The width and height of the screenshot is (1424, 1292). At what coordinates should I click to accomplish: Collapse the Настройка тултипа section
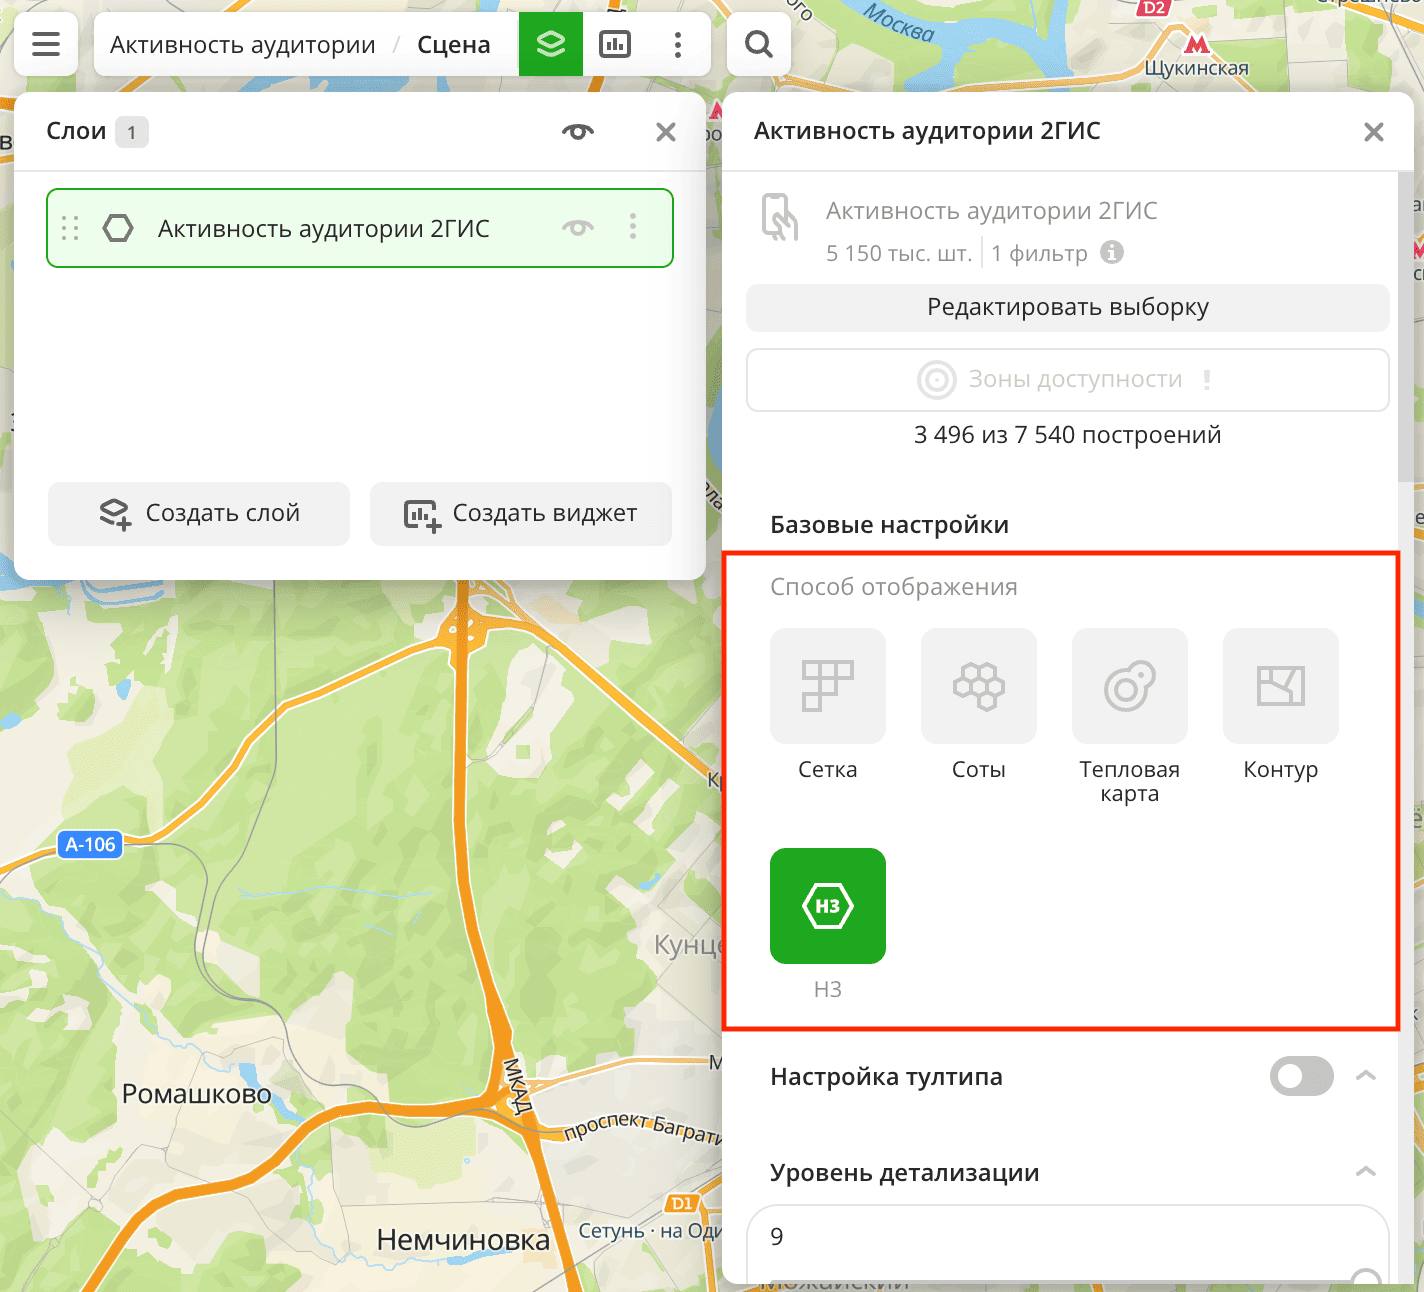pyautogui.click(x=1365, y=1076)
